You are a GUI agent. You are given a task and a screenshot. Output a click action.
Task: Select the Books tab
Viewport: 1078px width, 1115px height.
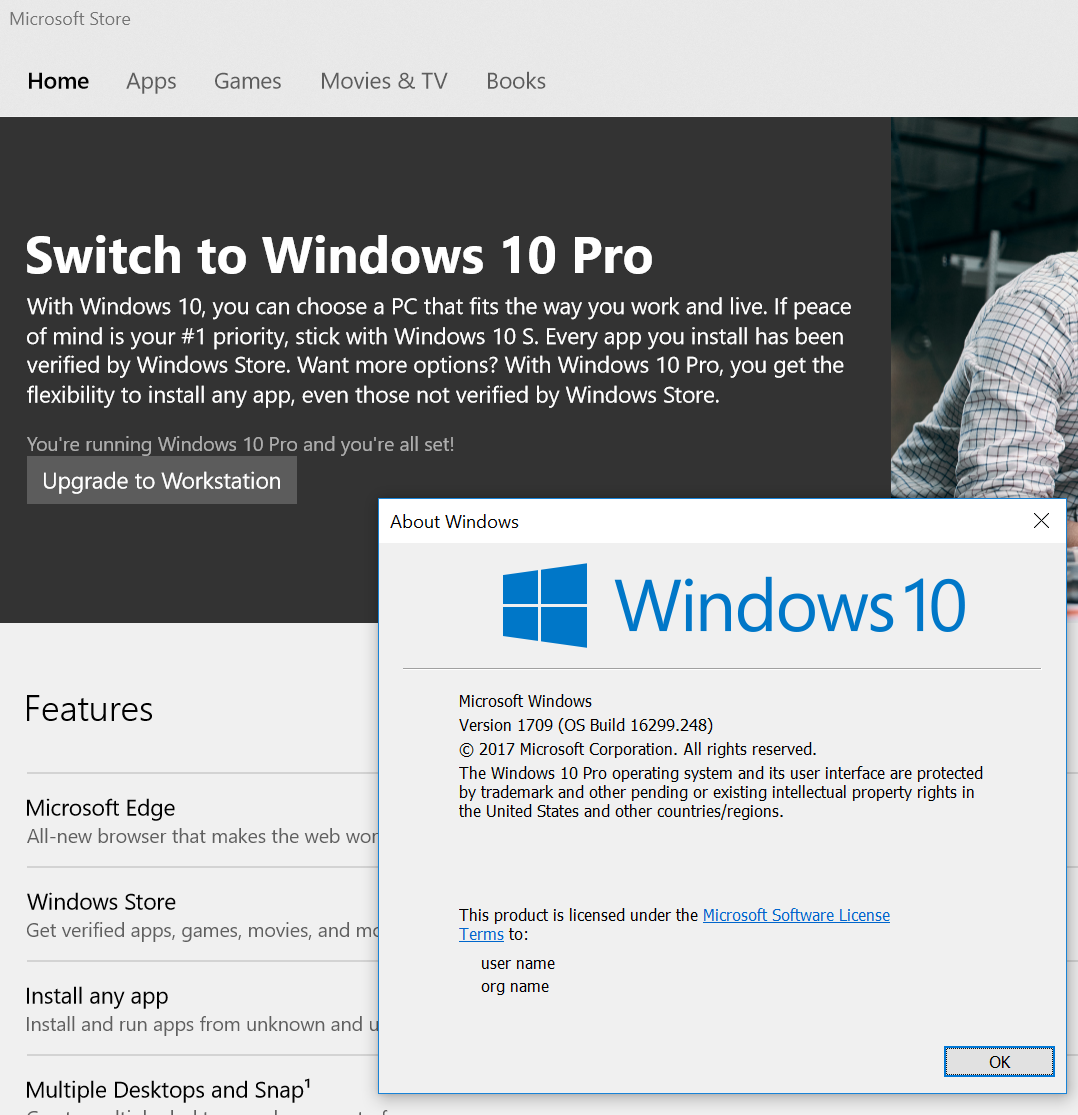pos(516,81)
